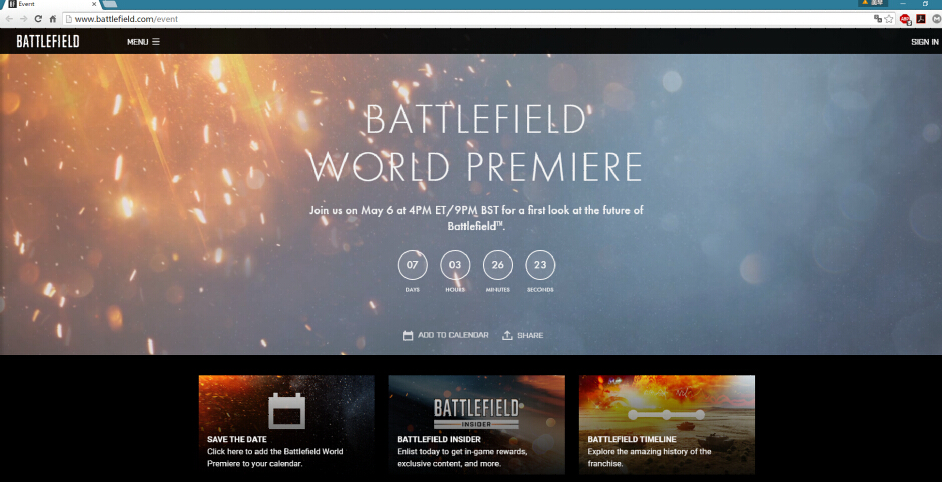Image resolution: width=942 pixels, height=482 pixels.
Task: Bookmark this page with the star icon
Action: tap(889, 19)
